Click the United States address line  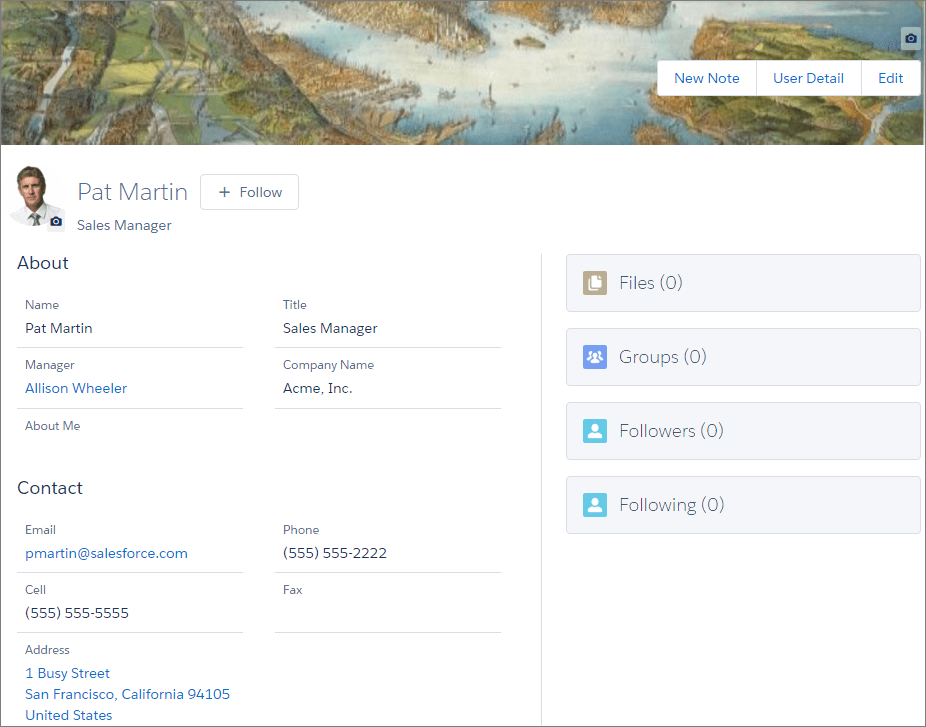(x=69, y=715)
